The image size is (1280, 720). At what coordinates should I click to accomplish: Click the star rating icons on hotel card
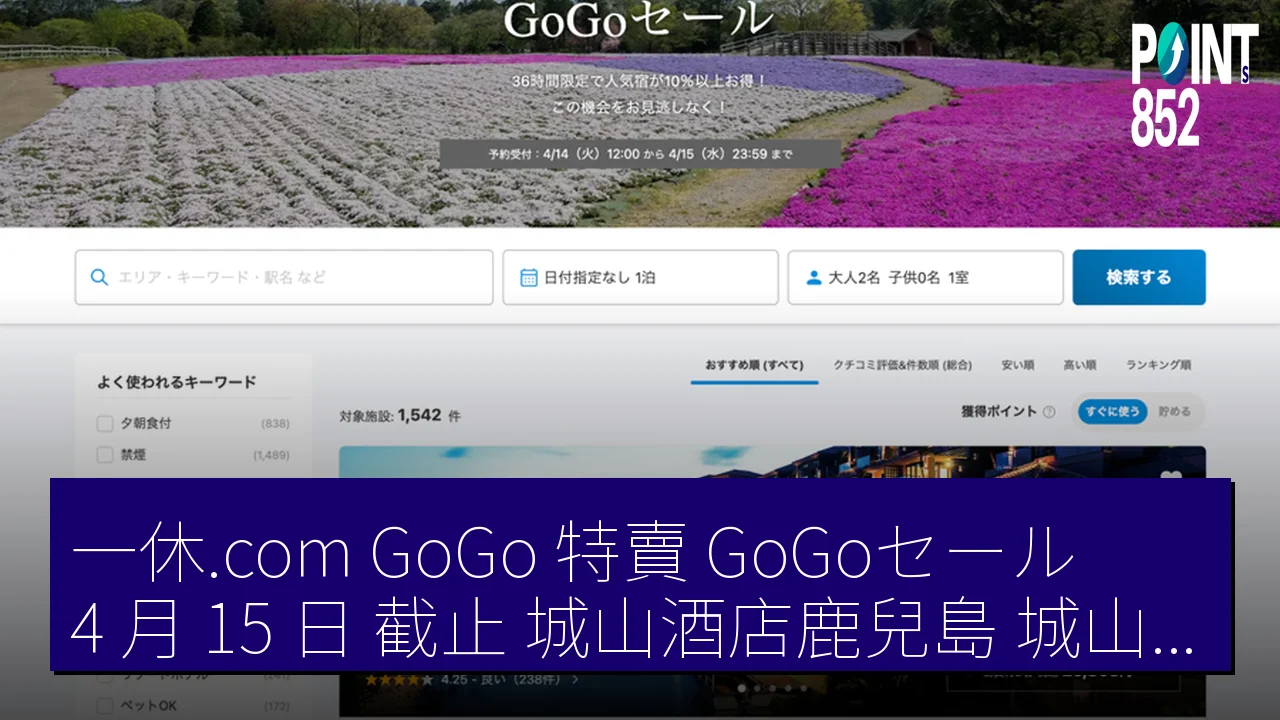pyautogui.click(x=398, y=680)
